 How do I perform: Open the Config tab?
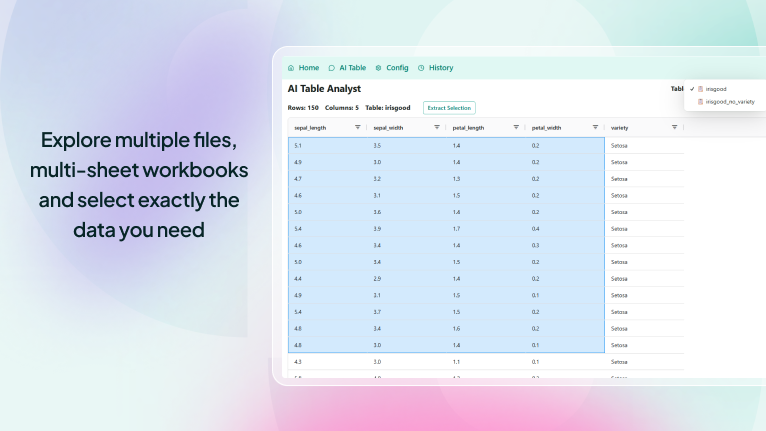tap(397, 68)
